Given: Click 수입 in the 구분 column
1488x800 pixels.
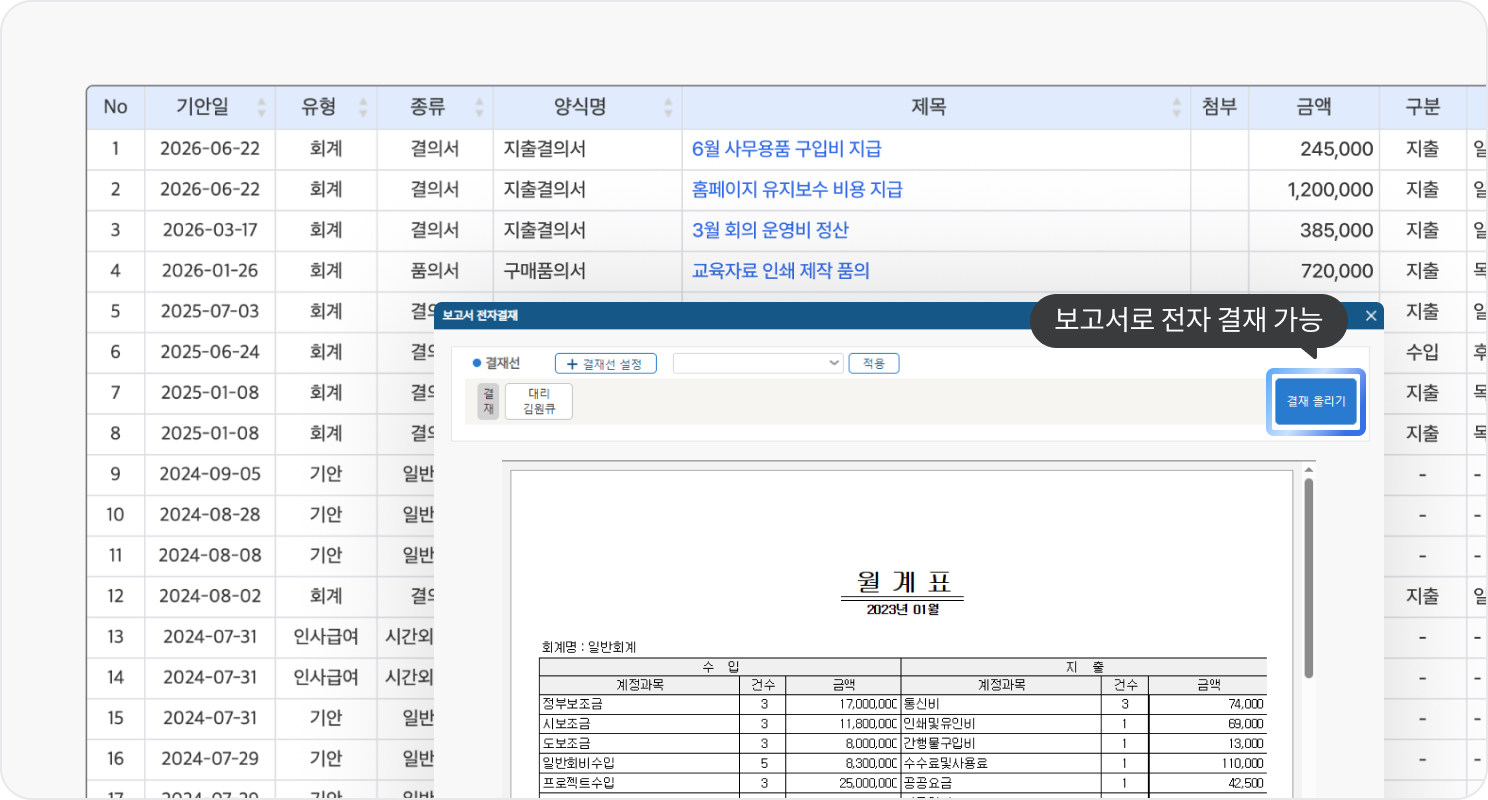Looking at the screenshot, I should (1422, 352).
